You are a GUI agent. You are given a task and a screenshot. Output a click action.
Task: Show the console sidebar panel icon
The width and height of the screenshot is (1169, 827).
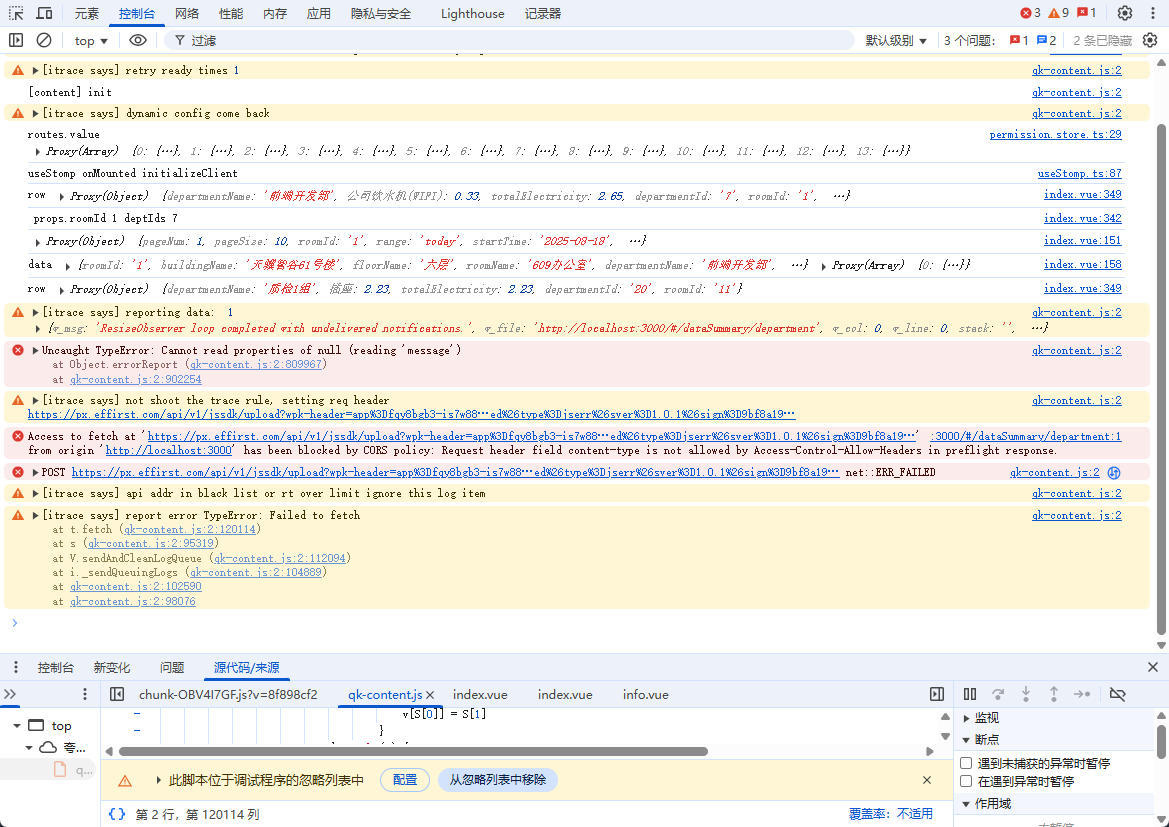tap(16, 40)
